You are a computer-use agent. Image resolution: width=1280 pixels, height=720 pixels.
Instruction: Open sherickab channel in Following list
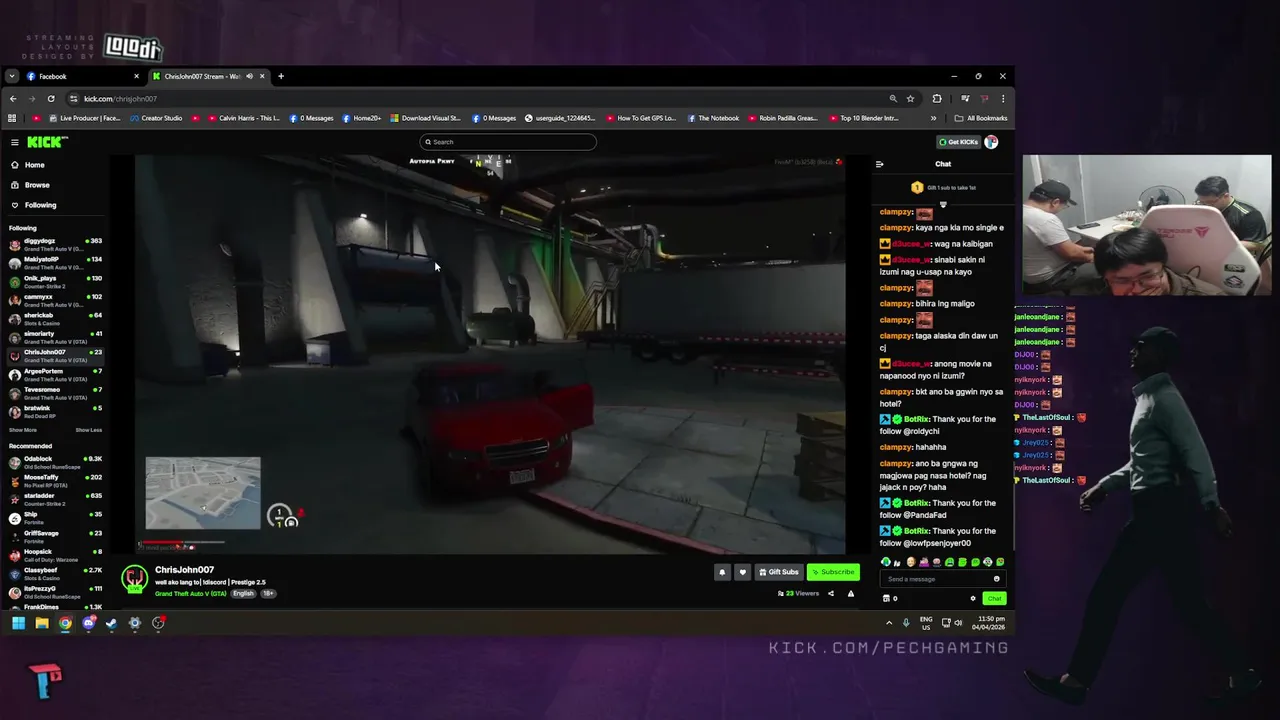[x=55, y=317]
